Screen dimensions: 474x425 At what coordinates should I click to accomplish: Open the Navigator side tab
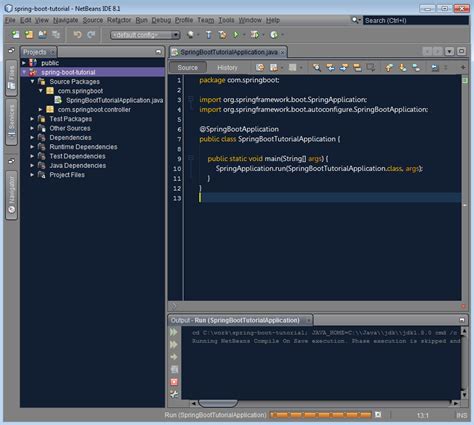pyautogui.click(x=11, y=195)
